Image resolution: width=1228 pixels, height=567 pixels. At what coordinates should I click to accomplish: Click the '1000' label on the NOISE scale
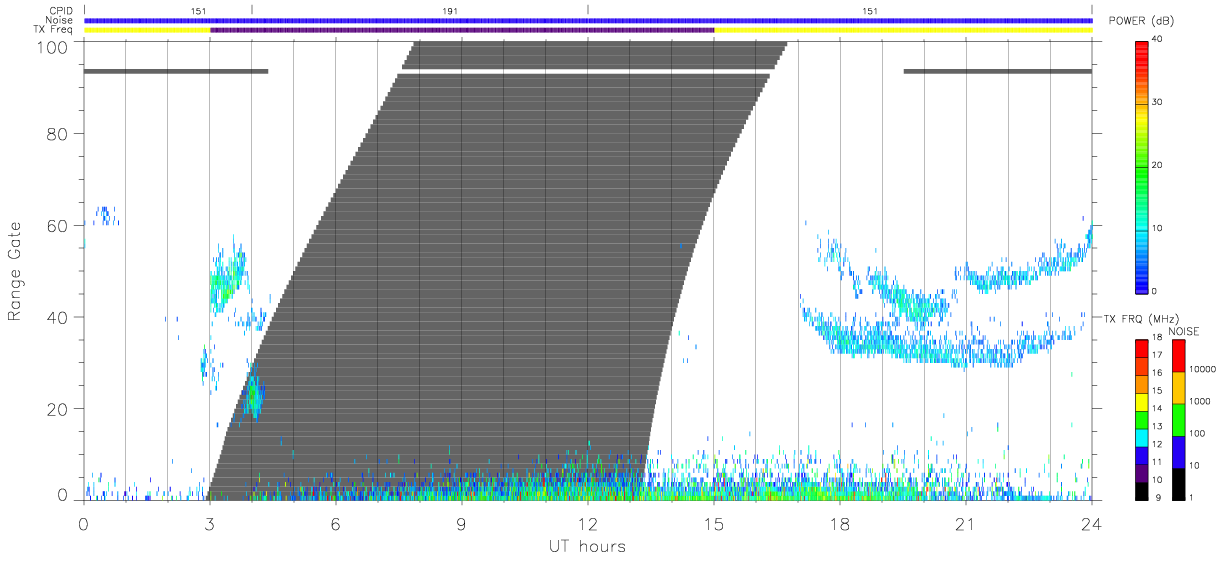click(x=1199, y=401)
